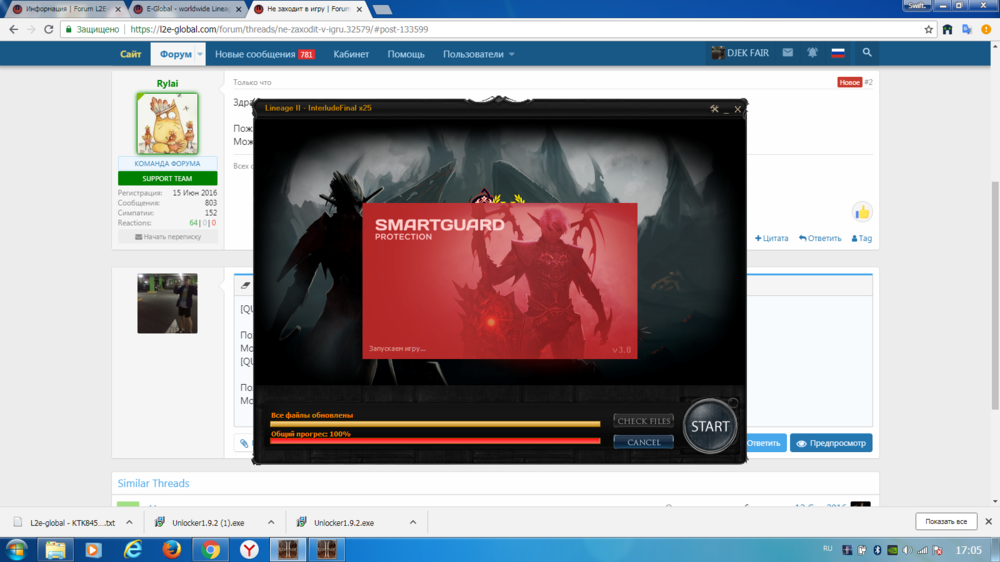Open forum alerts bell icon
Image resolution: width=1000 pixels, height=562 pixels.
pos(812,53)
